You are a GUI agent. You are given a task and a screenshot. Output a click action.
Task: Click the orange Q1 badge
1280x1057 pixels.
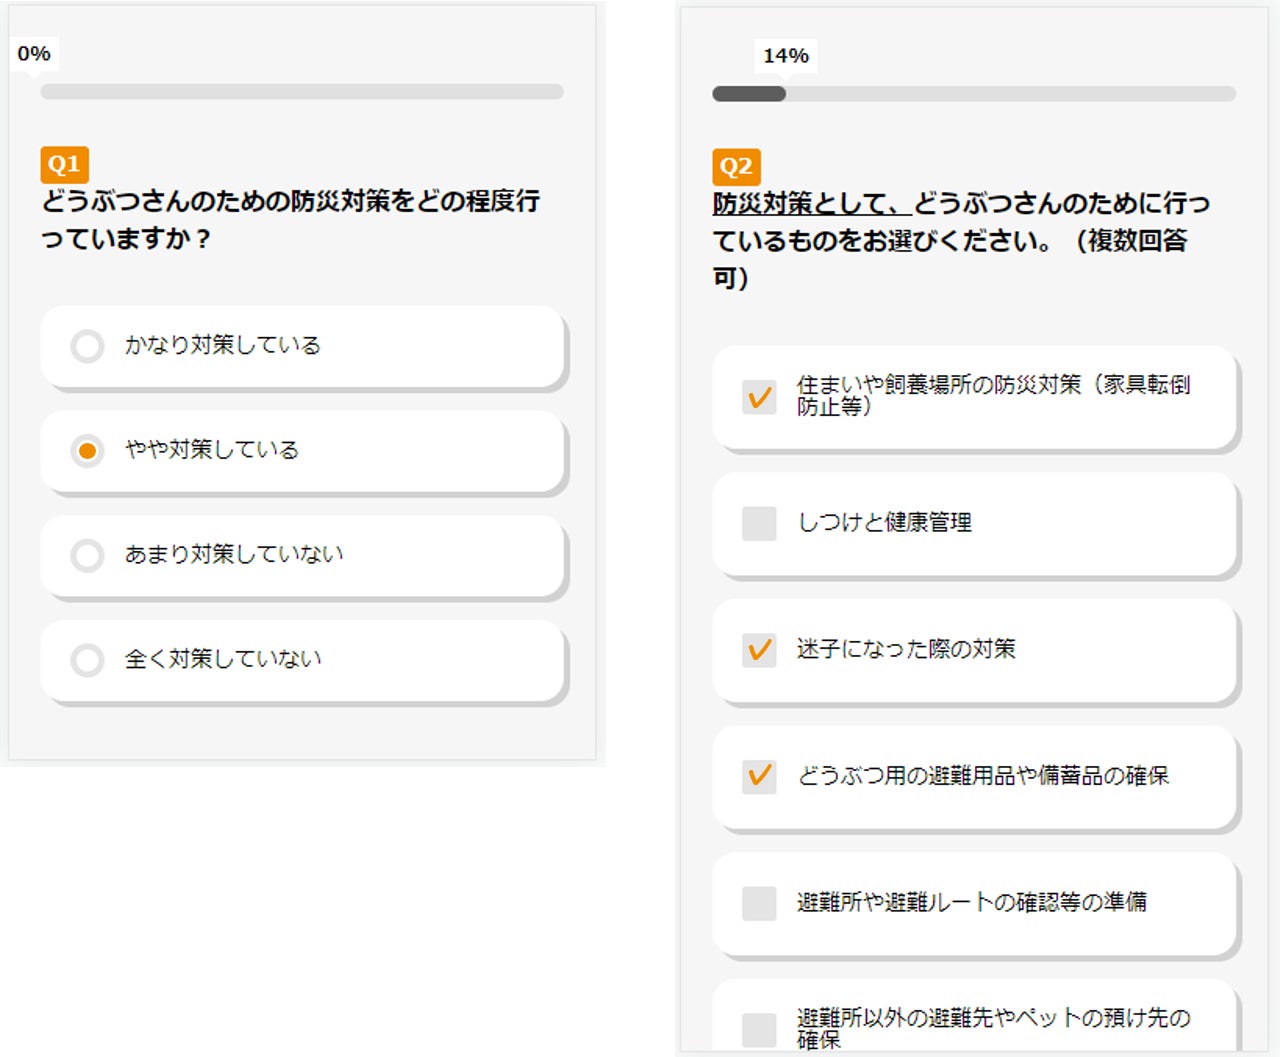(x=64, y=165)
